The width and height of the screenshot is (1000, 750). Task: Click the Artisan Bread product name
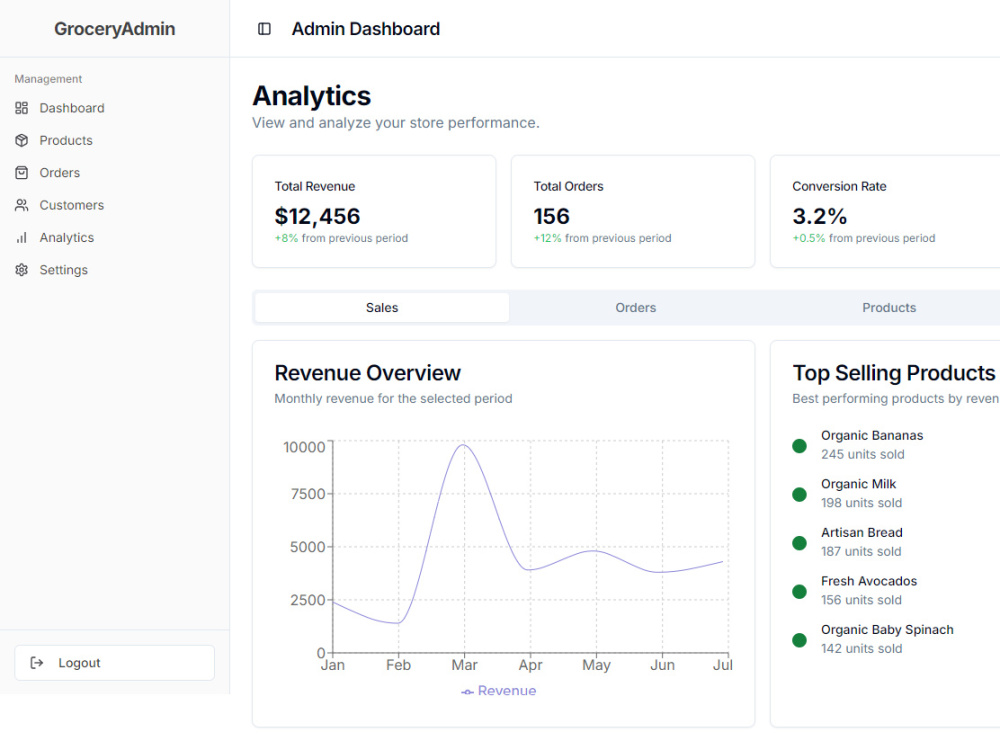pyautogui.click(x=862, y=533)
